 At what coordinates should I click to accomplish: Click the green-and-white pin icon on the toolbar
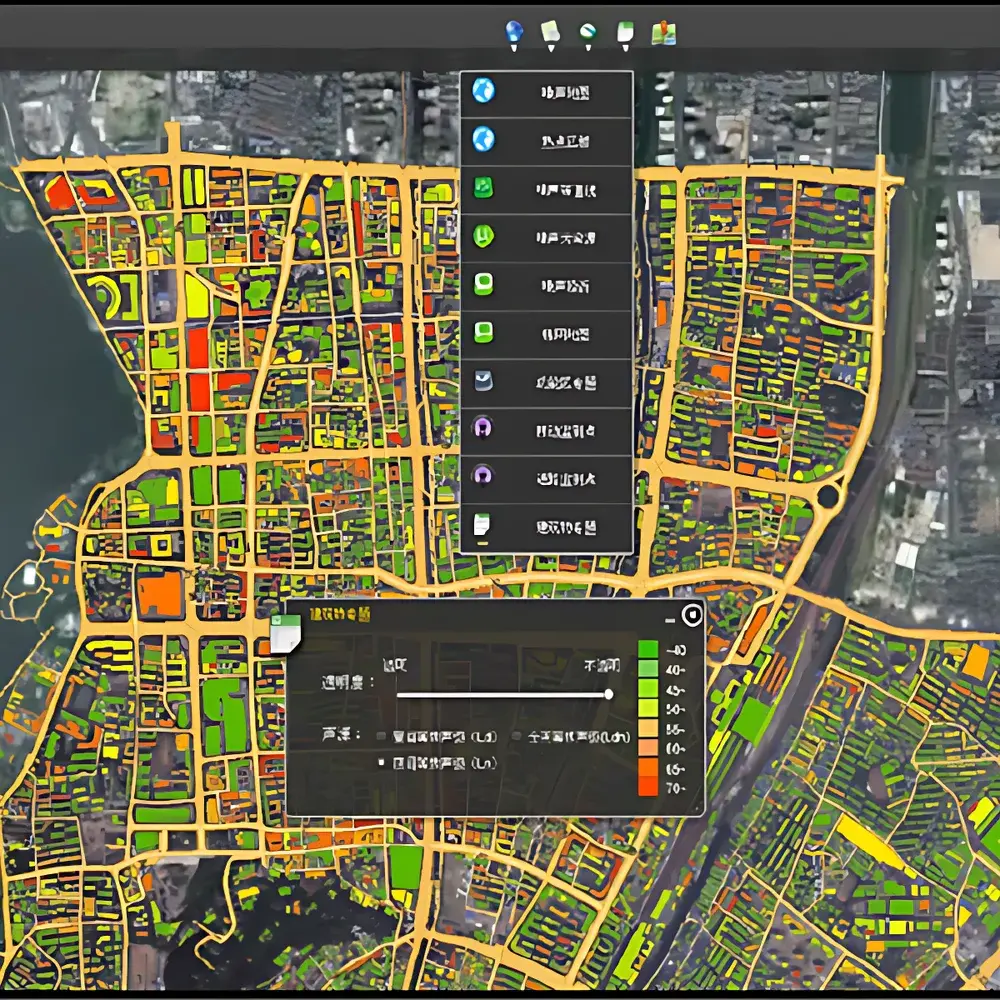click(x=627, y=32)
